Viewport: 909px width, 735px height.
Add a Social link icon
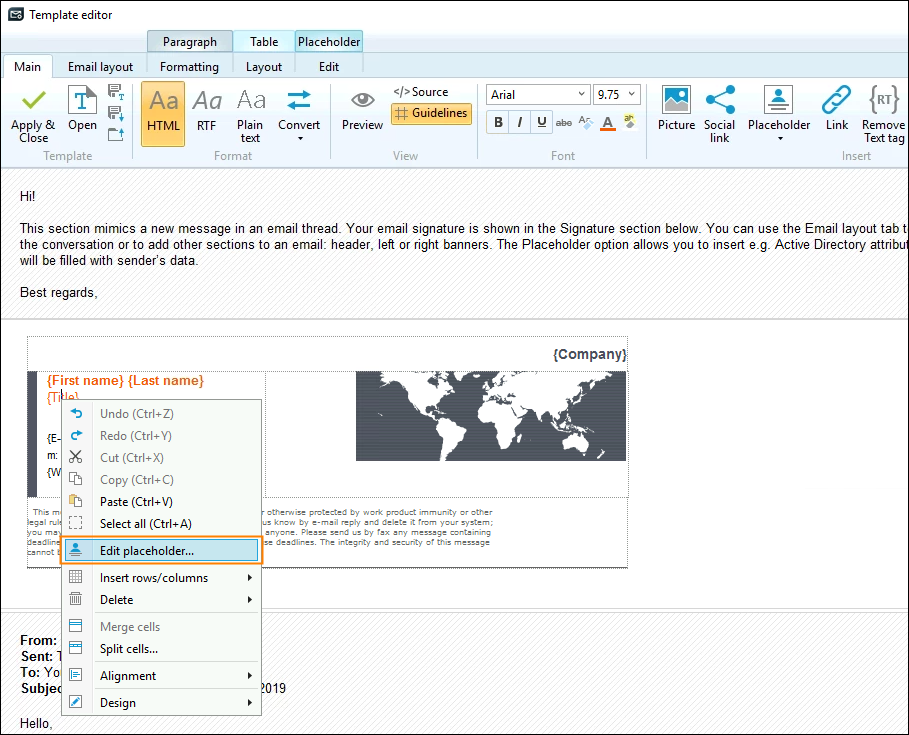click(x=720, y=100)
